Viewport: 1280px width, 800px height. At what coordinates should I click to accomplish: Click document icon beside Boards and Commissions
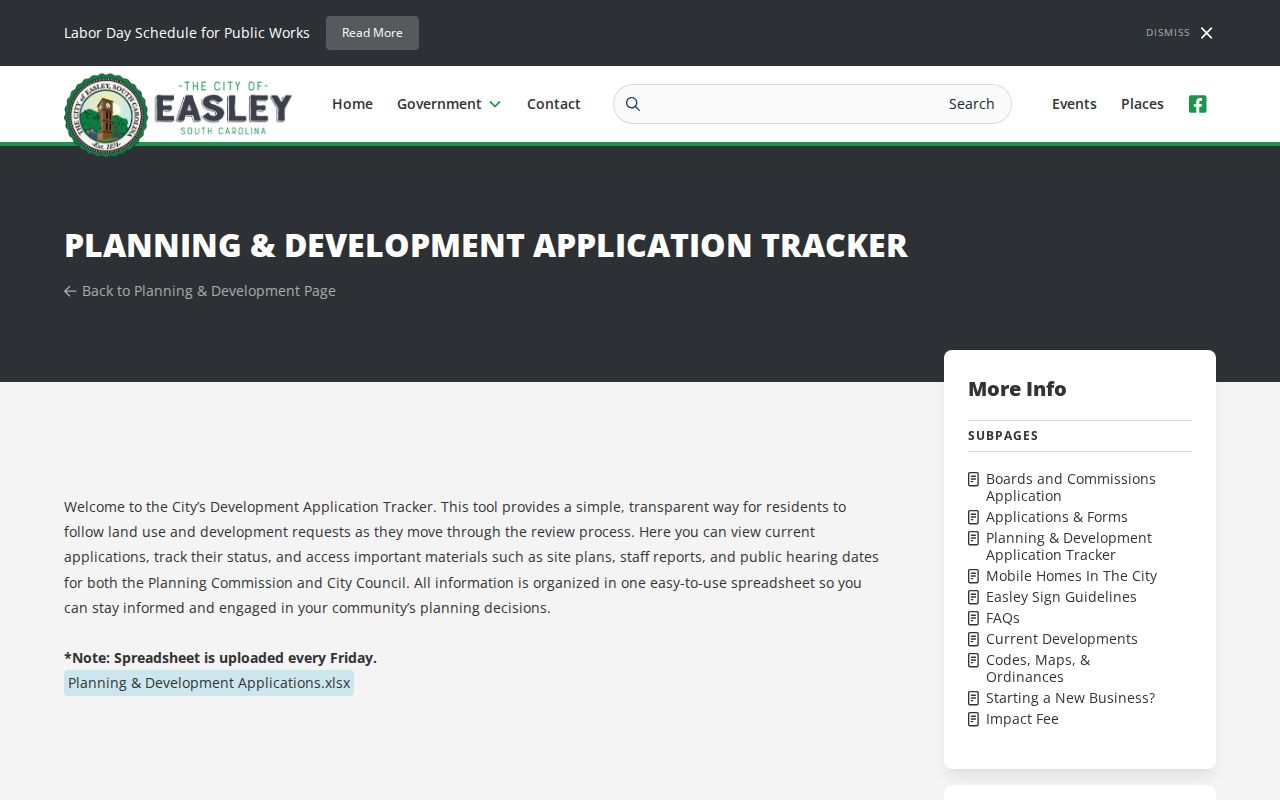pos(974,480)
